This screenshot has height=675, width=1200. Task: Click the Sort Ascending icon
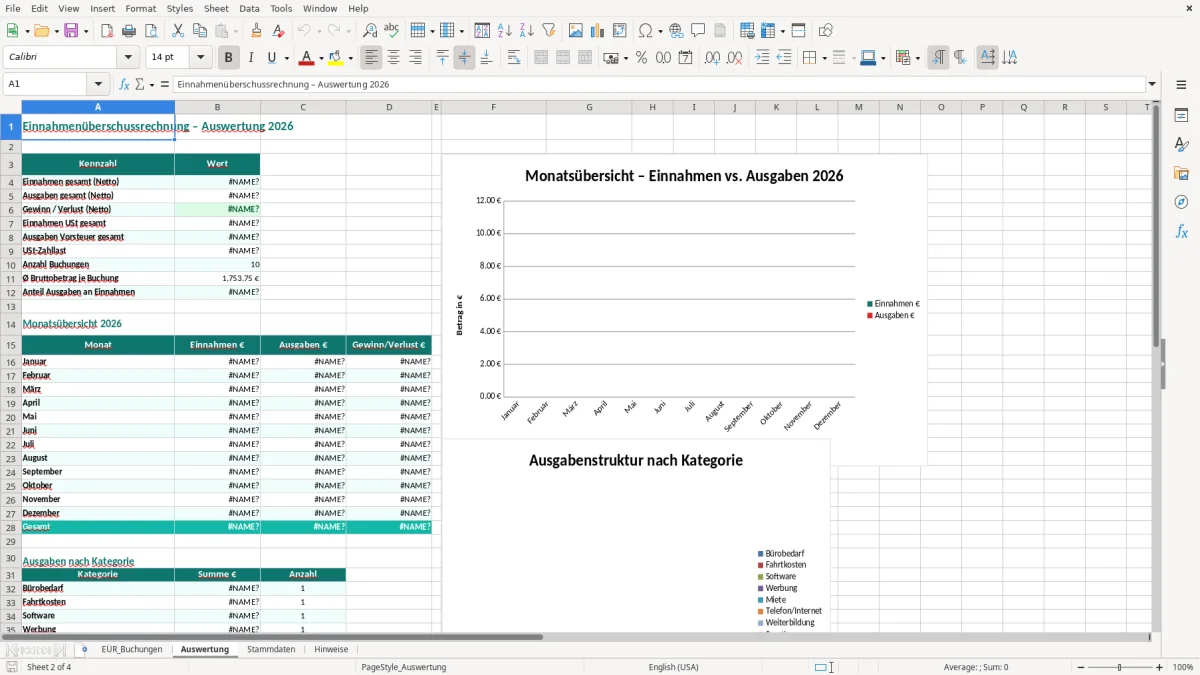505,31
